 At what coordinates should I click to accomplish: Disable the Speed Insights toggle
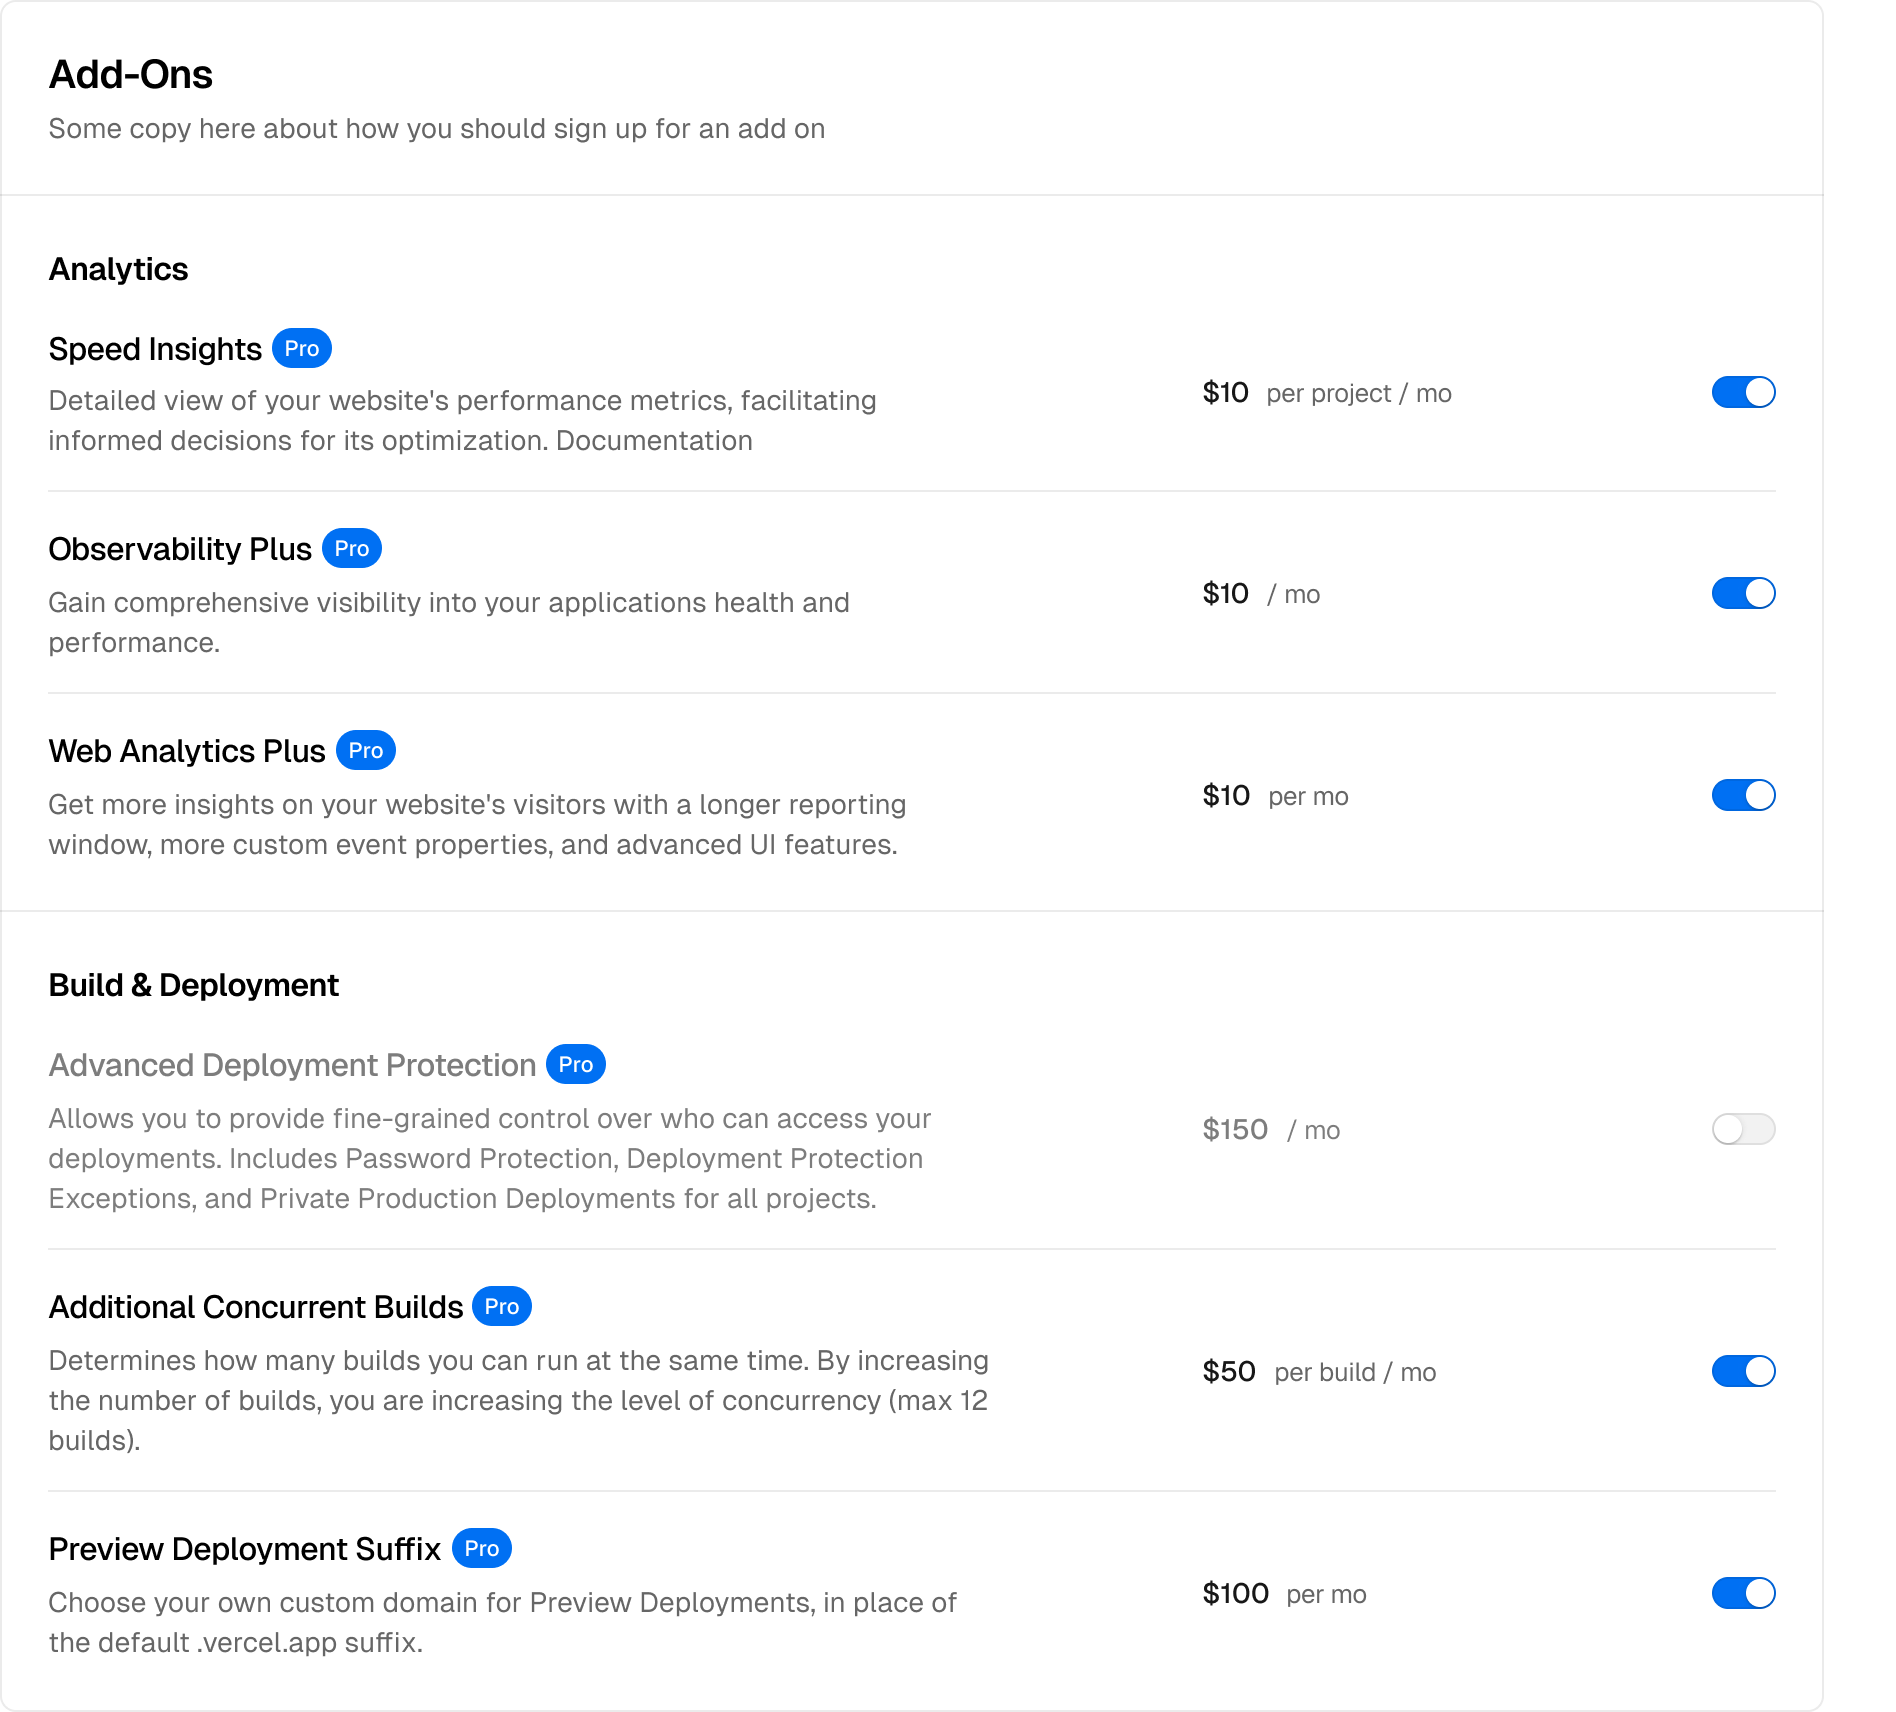[1743, 392]
